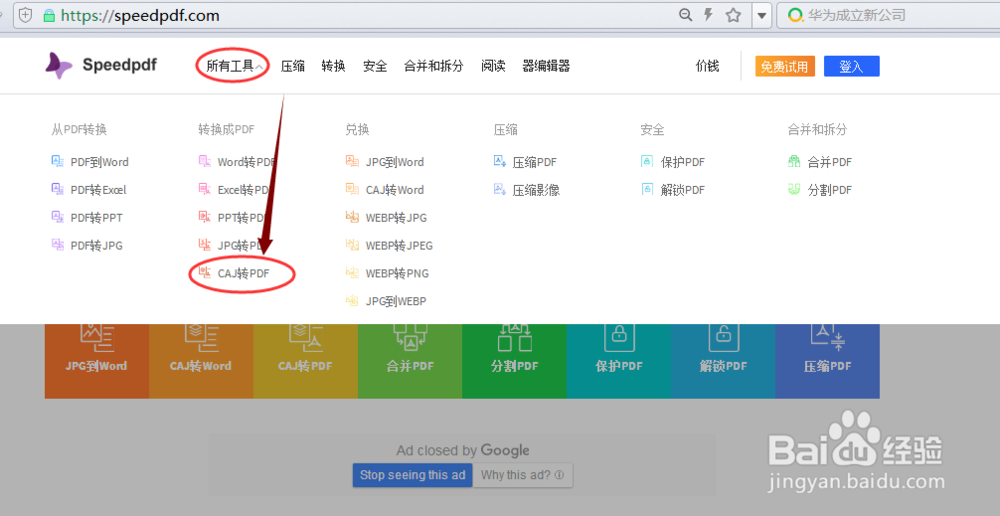Bookmark the page with star icon
The width and height of the screenshot is (1000, 516).
(x=733, y=15)
